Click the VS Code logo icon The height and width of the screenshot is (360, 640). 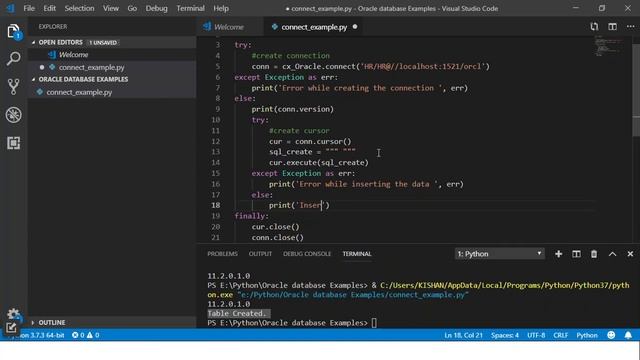point(10,8)
